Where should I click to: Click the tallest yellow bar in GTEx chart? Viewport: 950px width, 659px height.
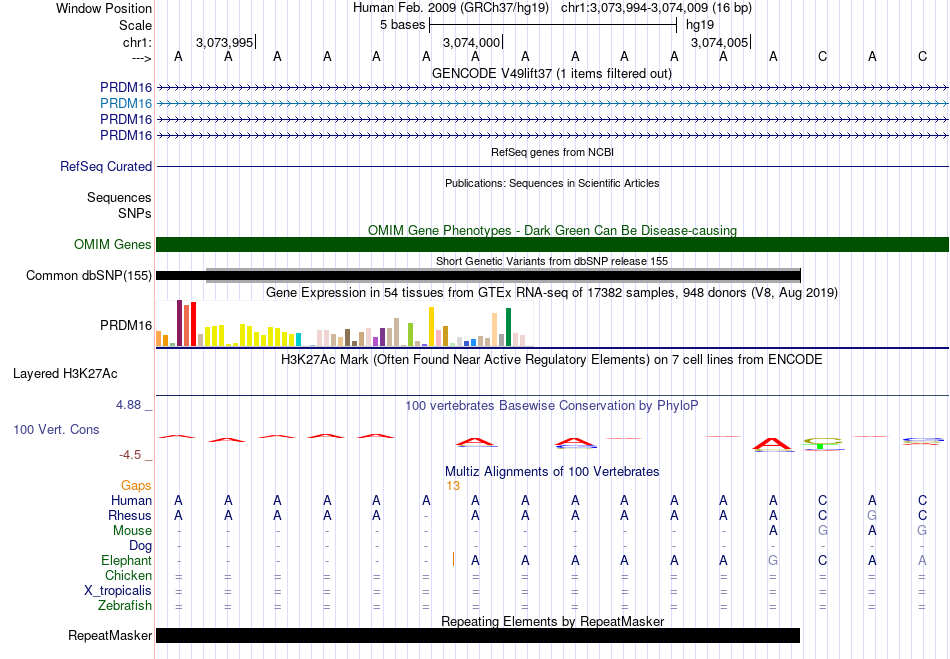point(431,326)
